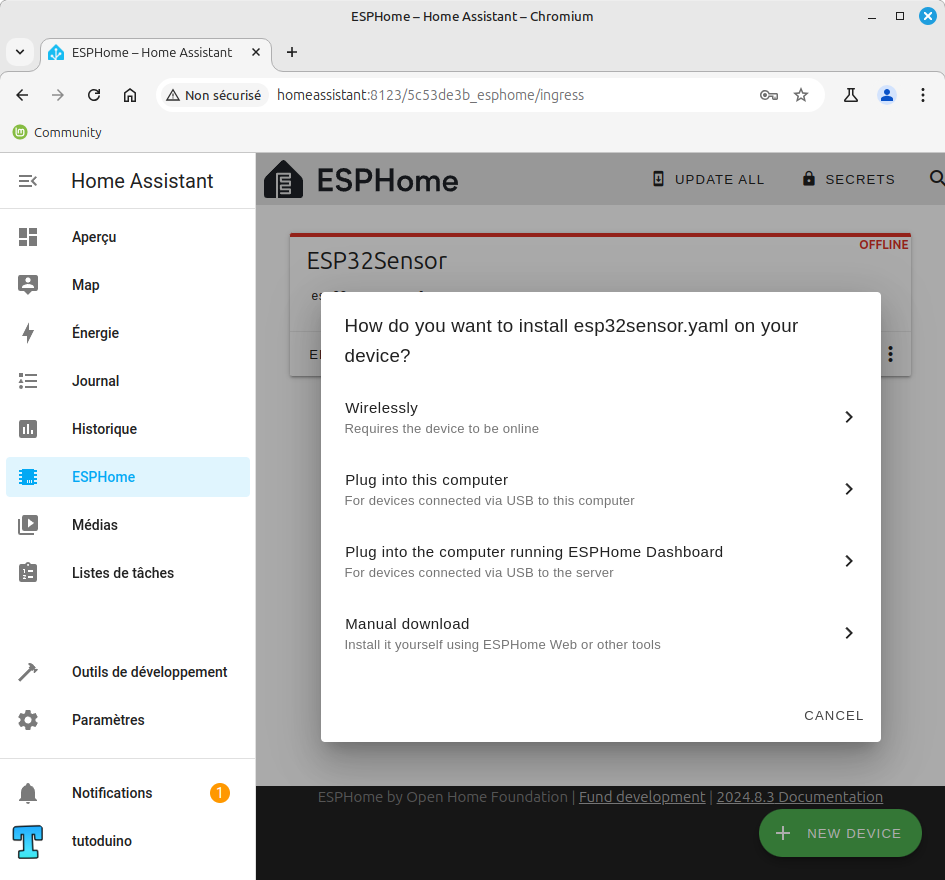Viewport: 945px width, 880px height.
Task: Click the ESPHome search magnifier icon
Action: point(937,178)
